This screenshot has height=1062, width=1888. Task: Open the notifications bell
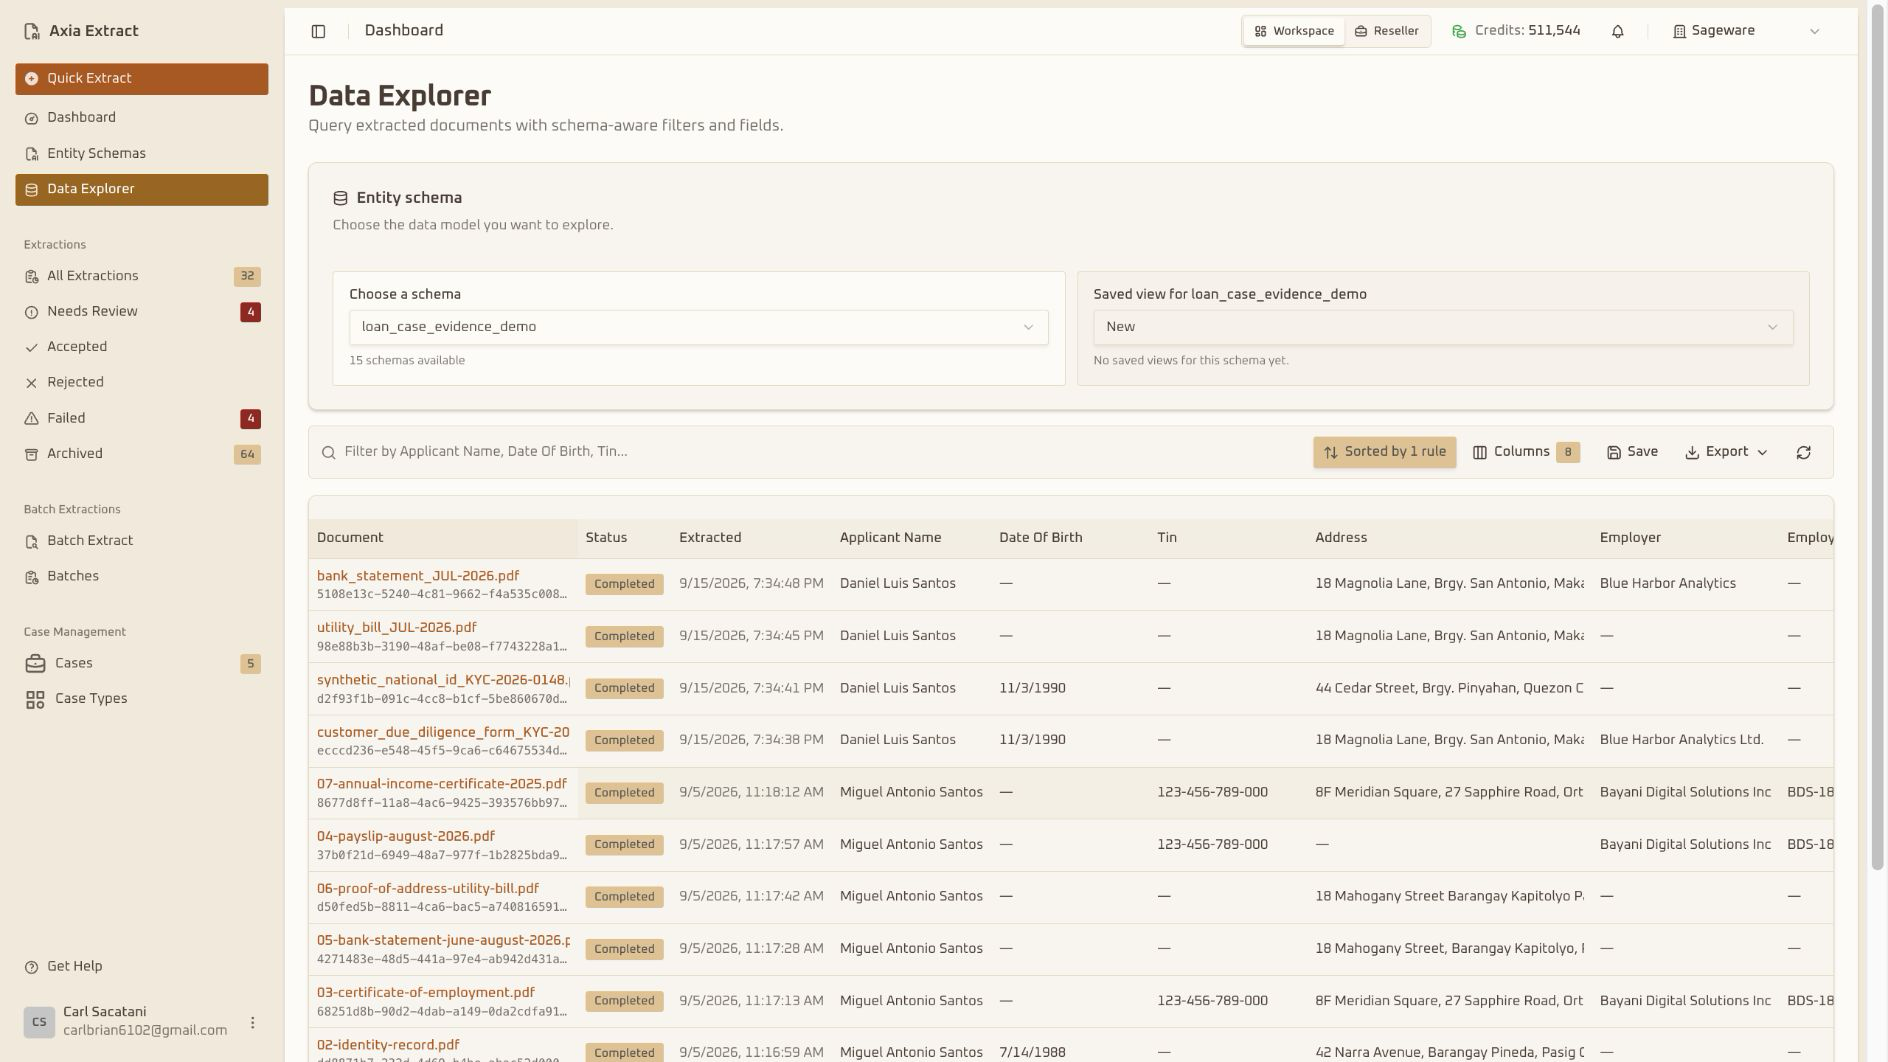1617,31
